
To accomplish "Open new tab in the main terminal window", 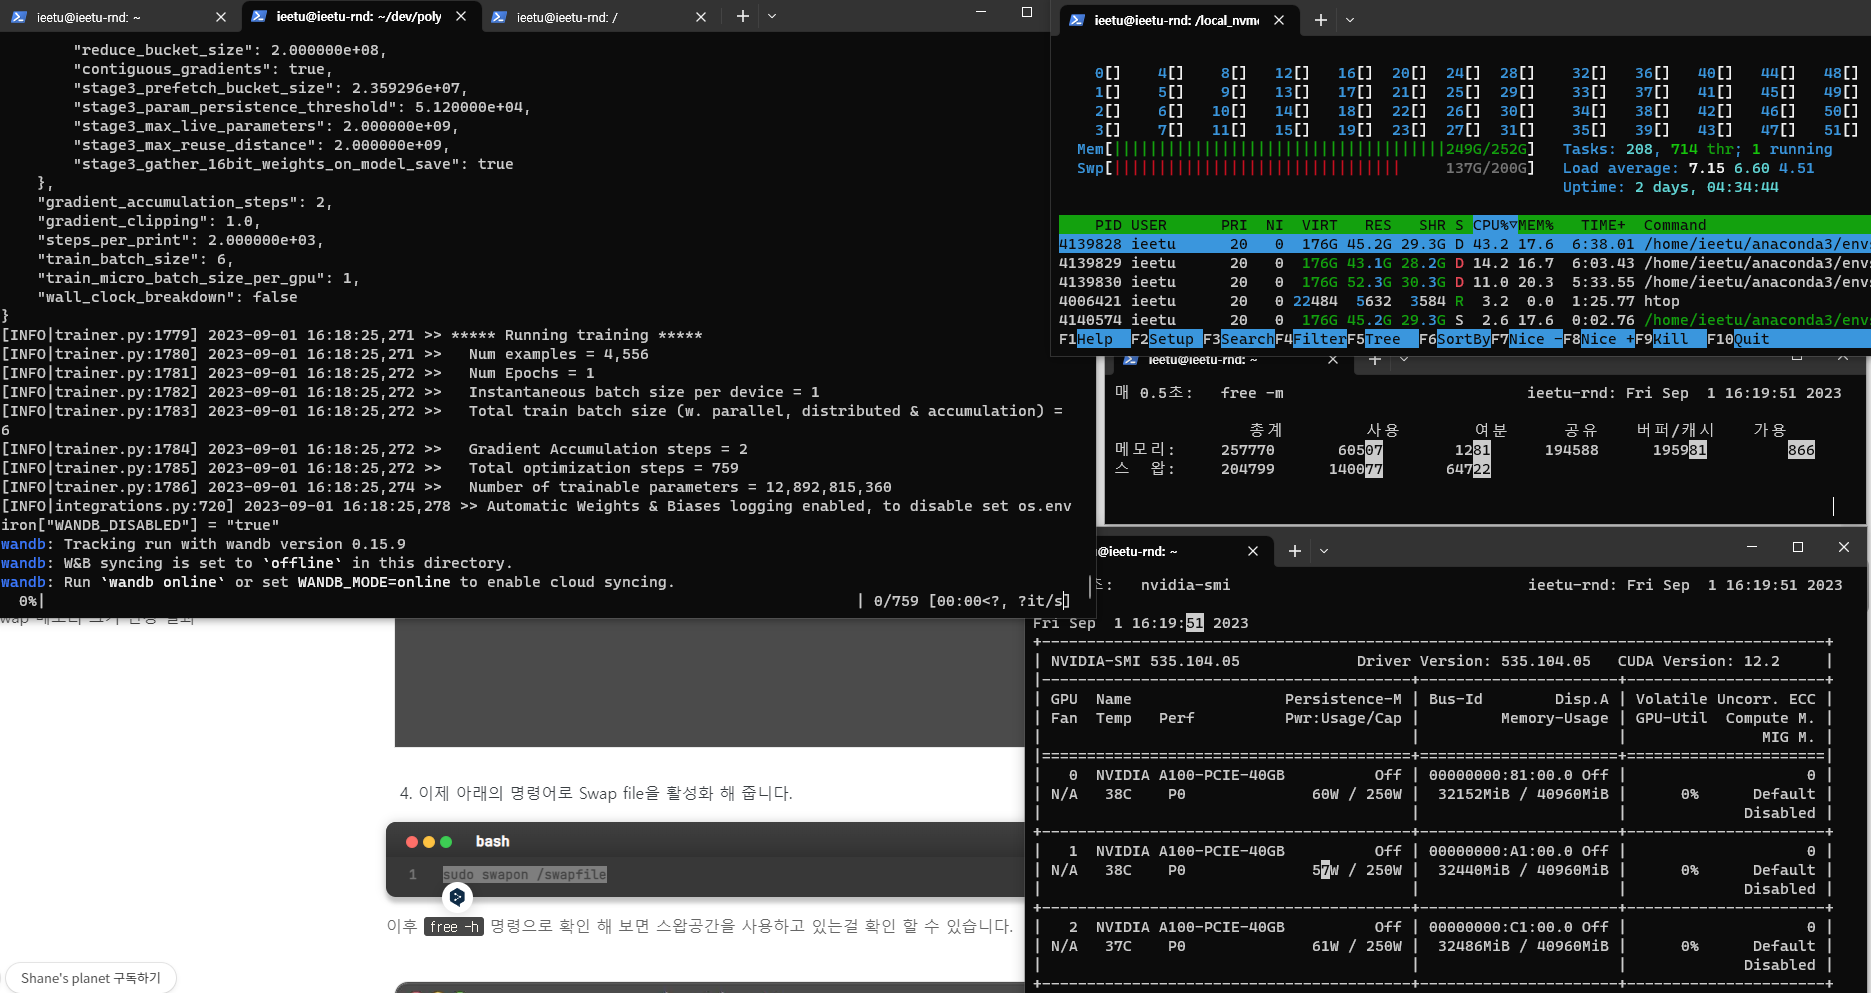I will (x=742, y=17).
